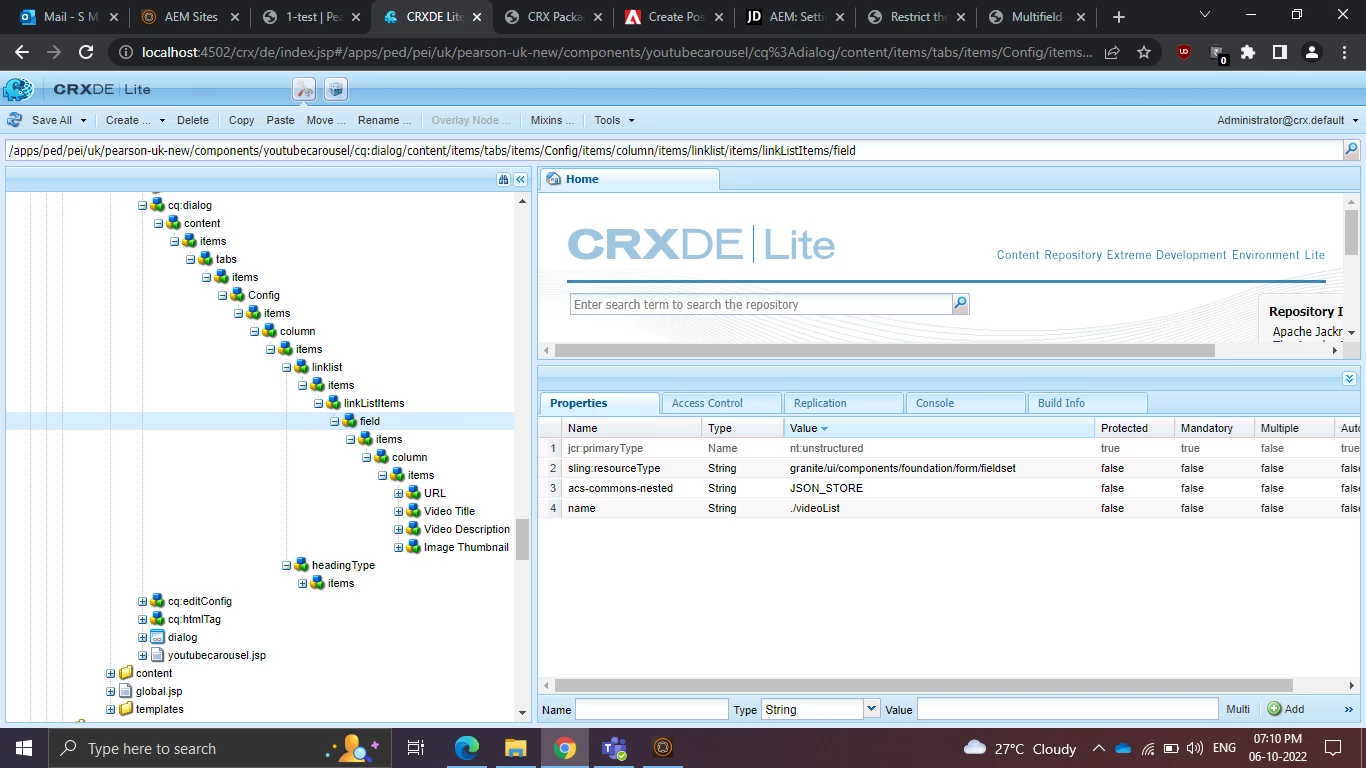Open the Administrator@crx.default user menu
1366x768 pixels.
pyautogui.click(x=1288, y=120)
